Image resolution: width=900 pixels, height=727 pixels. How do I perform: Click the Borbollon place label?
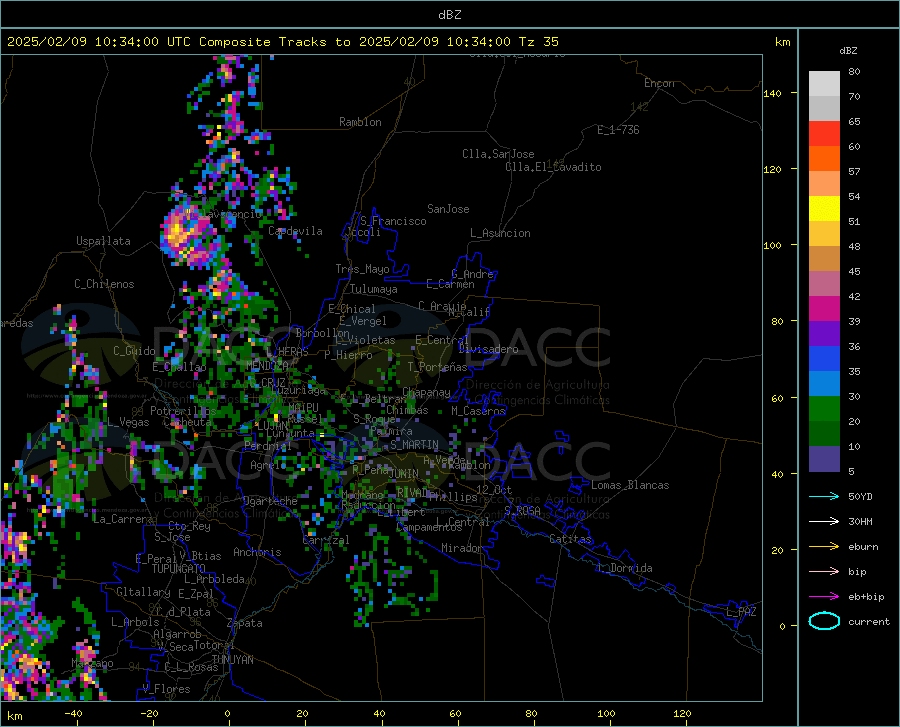point(323,333)
